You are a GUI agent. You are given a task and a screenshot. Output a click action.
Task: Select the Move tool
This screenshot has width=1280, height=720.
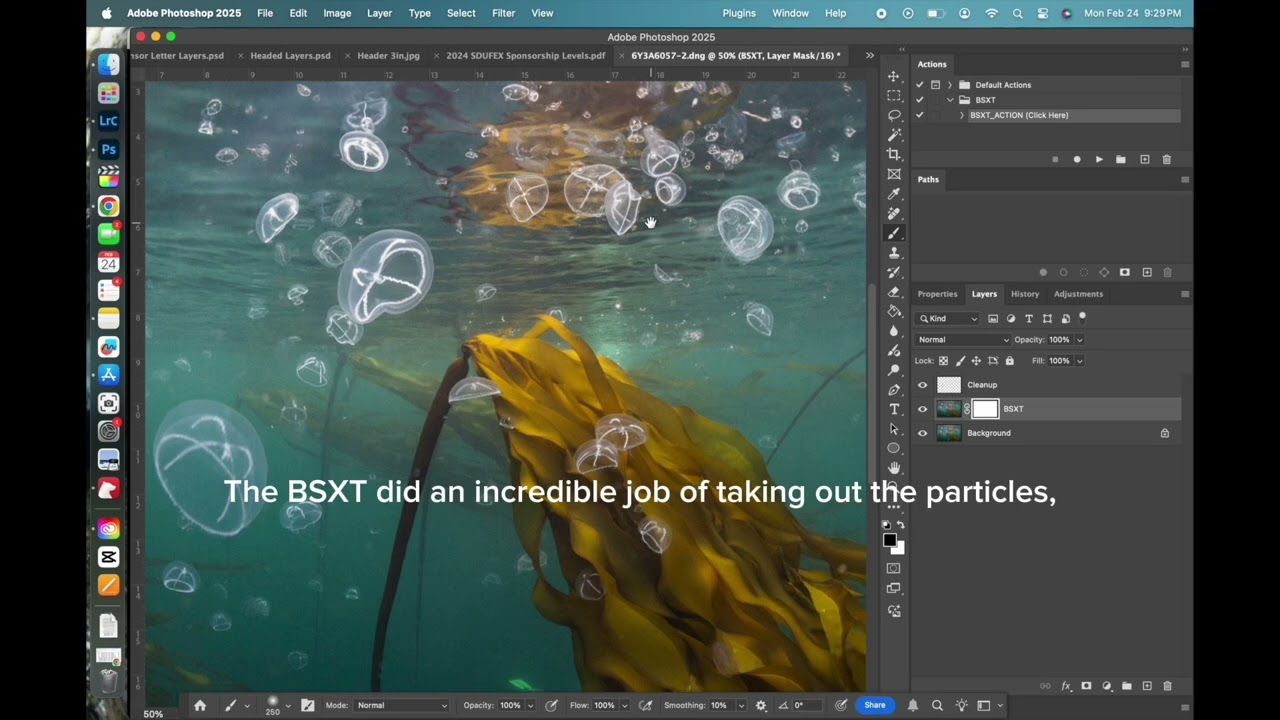894,76
